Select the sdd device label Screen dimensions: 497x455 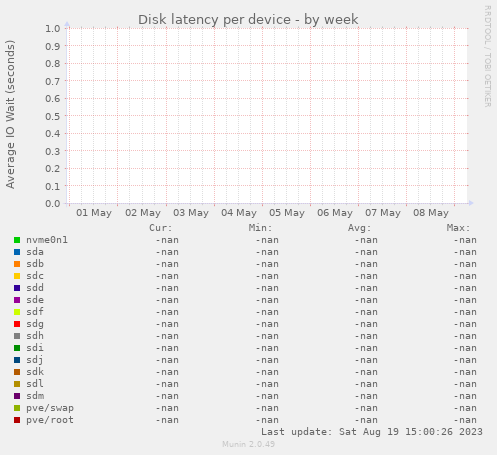click(x=35, y=288)
